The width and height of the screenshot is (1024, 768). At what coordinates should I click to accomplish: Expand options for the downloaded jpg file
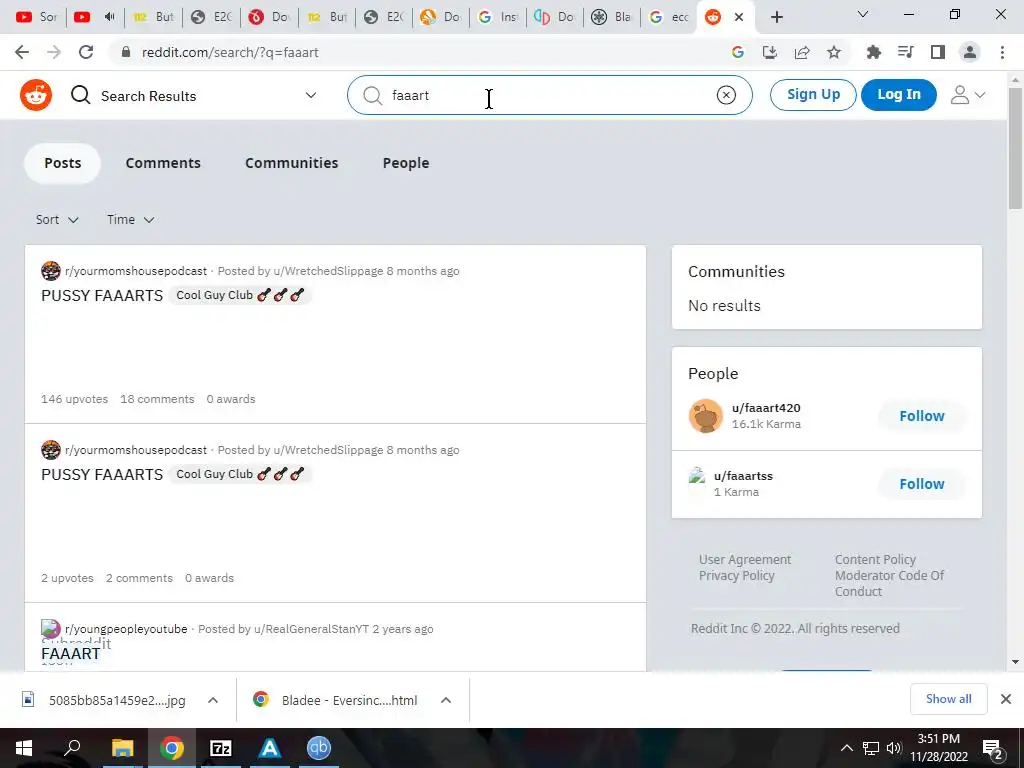213,700
